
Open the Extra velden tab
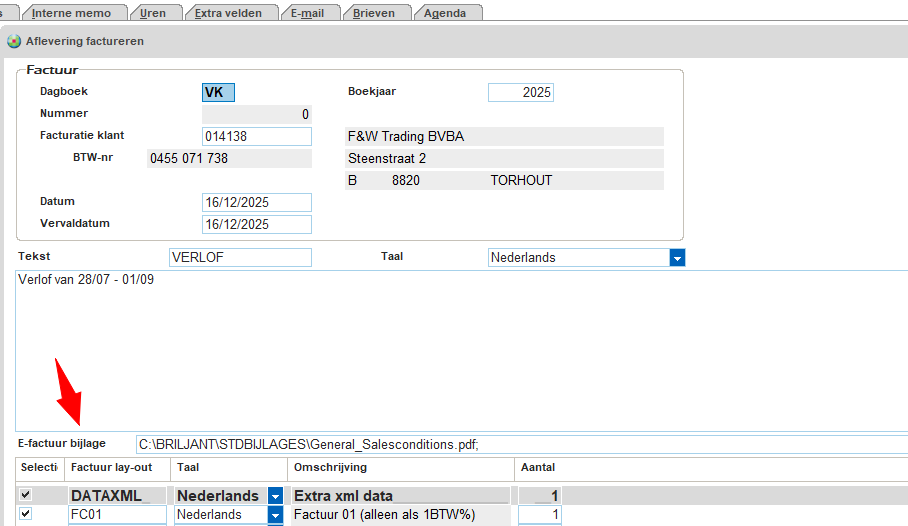tap(229, 13)
